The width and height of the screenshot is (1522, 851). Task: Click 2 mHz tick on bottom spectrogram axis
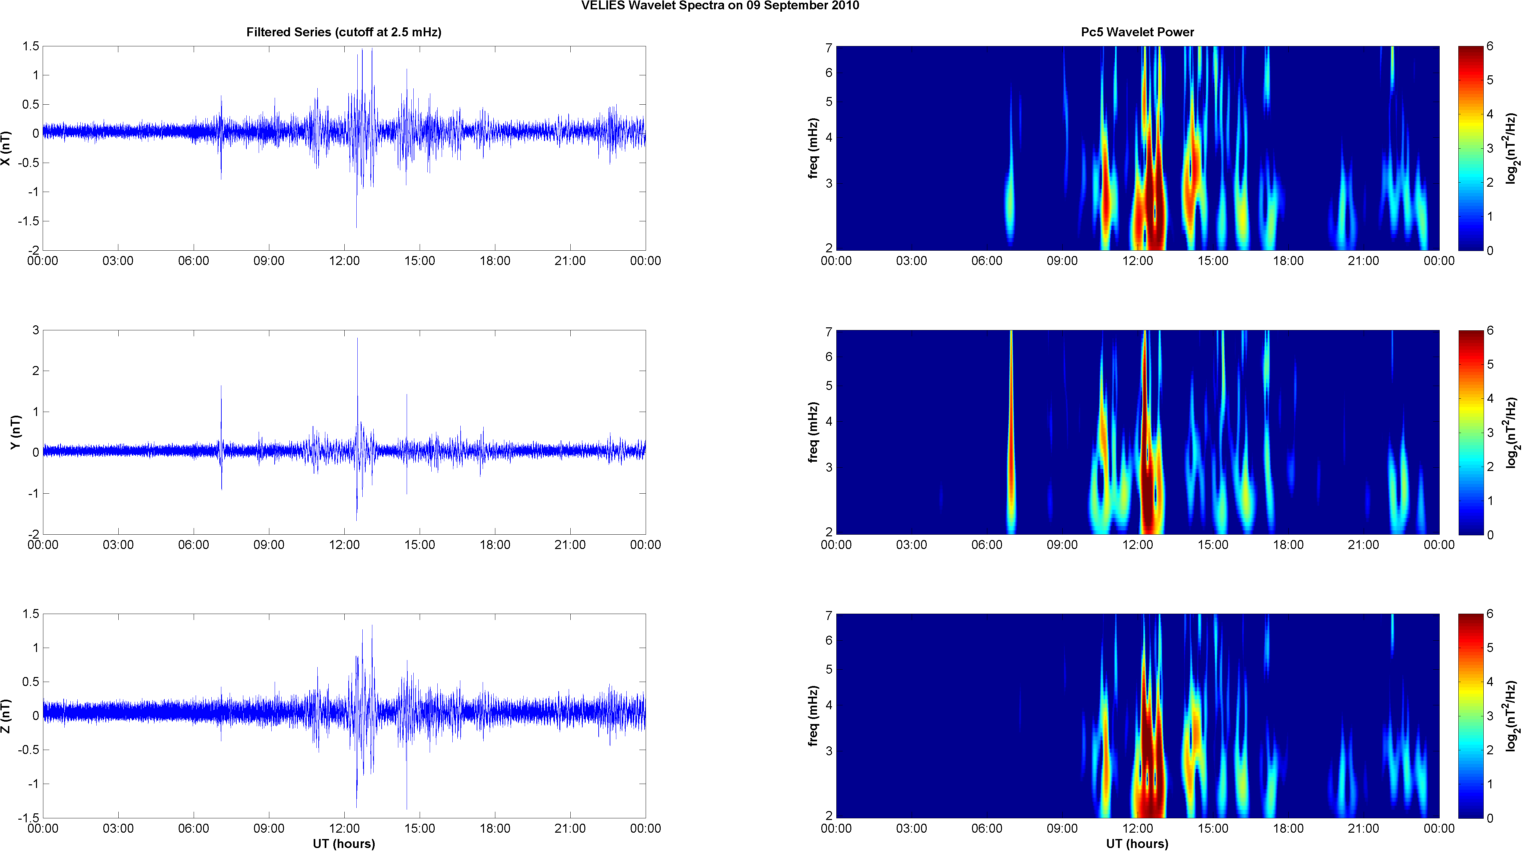pyautogui.click(x=829, y=816)
